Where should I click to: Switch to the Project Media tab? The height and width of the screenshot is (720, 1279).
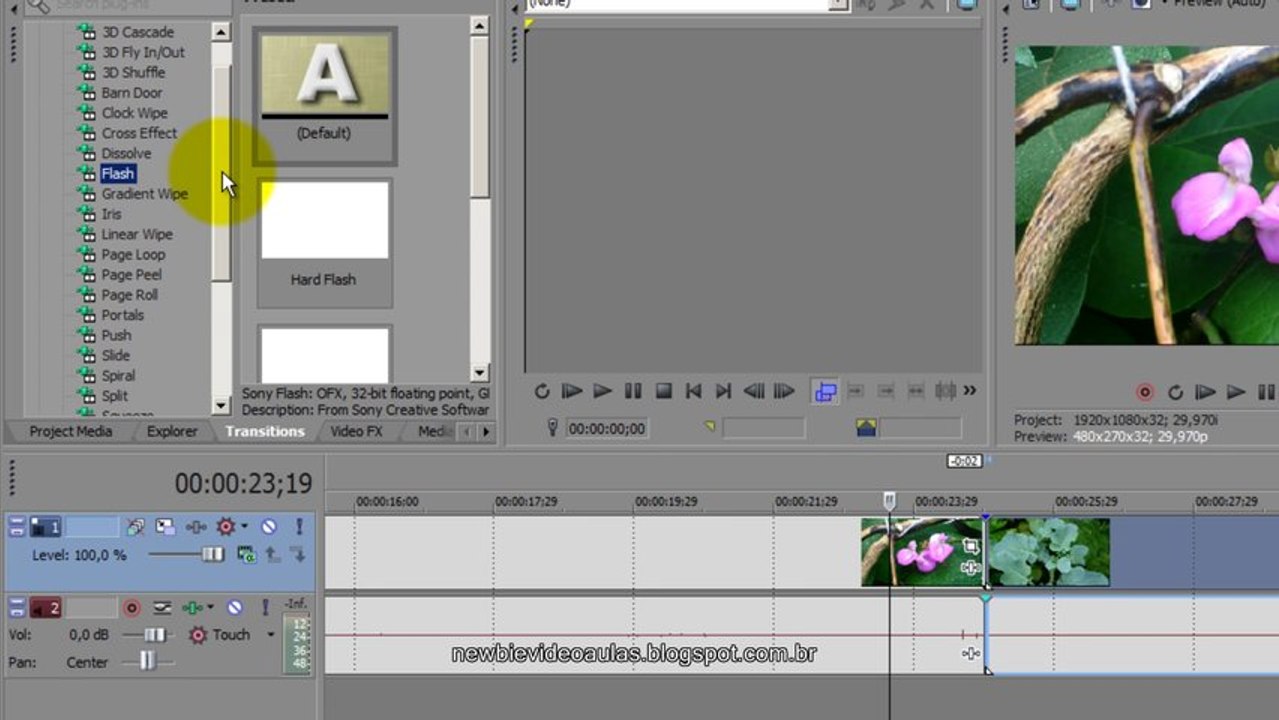tap(71, 431)
